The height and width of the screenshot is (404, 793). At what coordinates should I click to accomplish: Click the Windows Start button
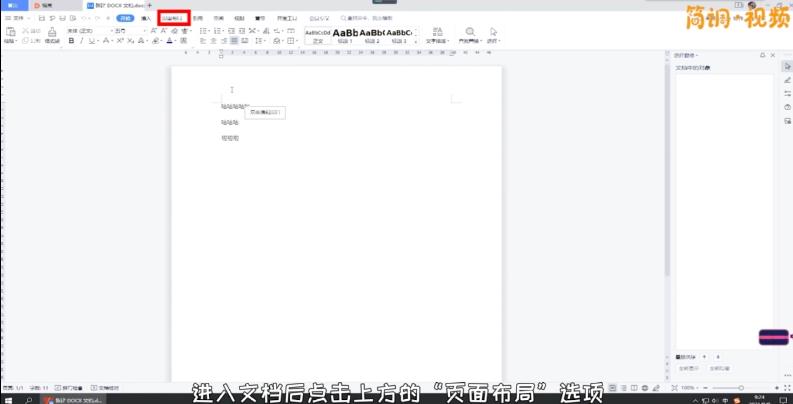6,398
